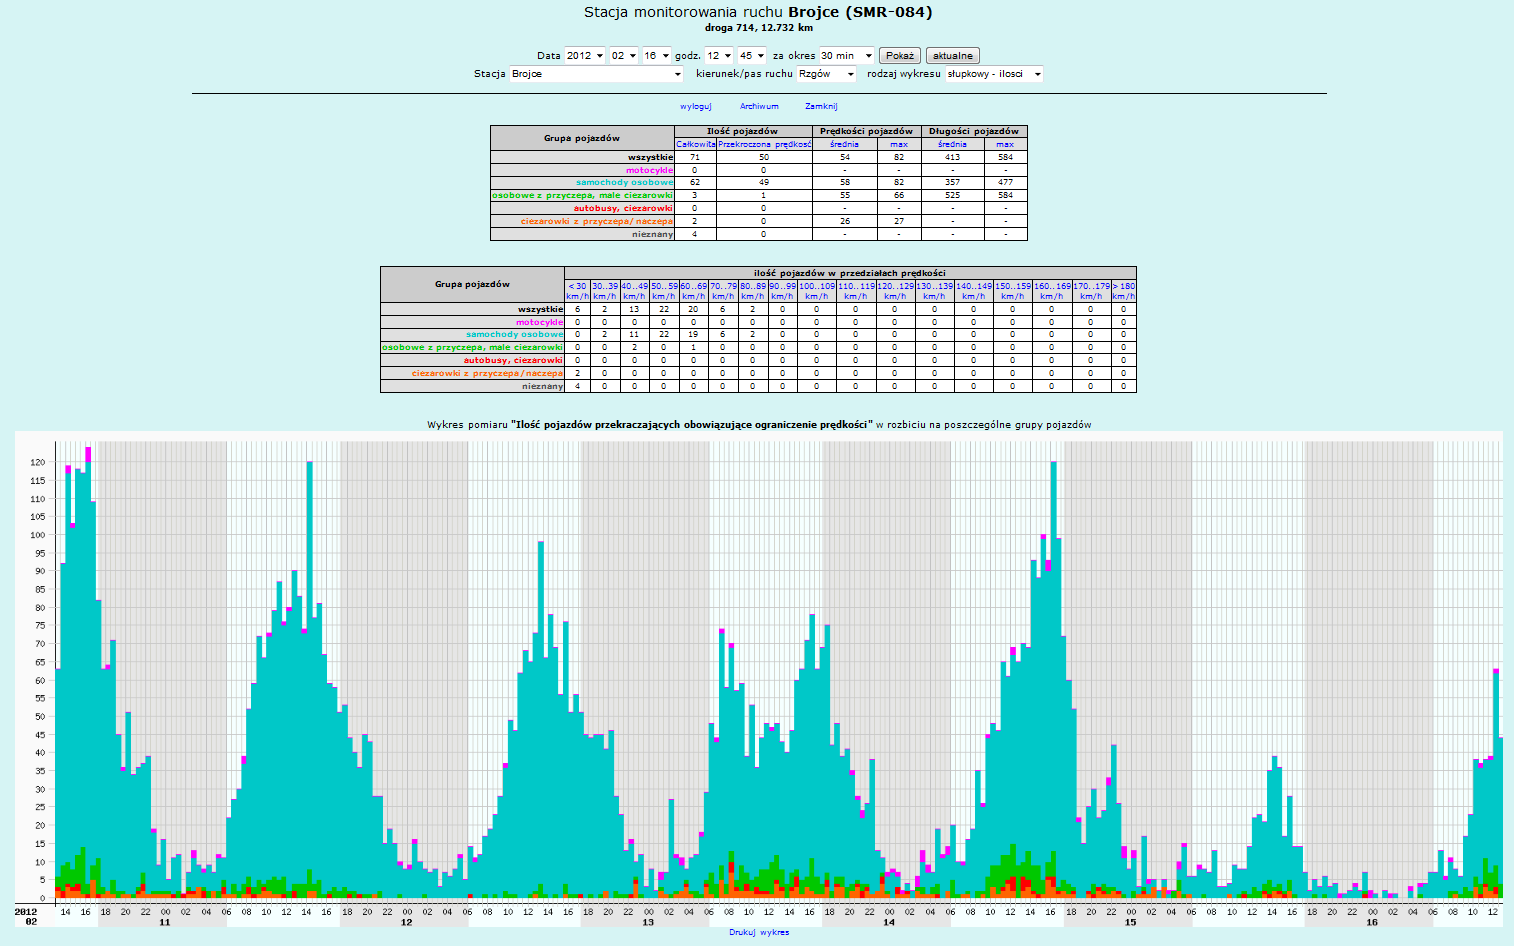The width and height of the screenshot is (1514, 946).
Task: Open the period dropdown showing 30 min
Action: (x=847, y=56)
